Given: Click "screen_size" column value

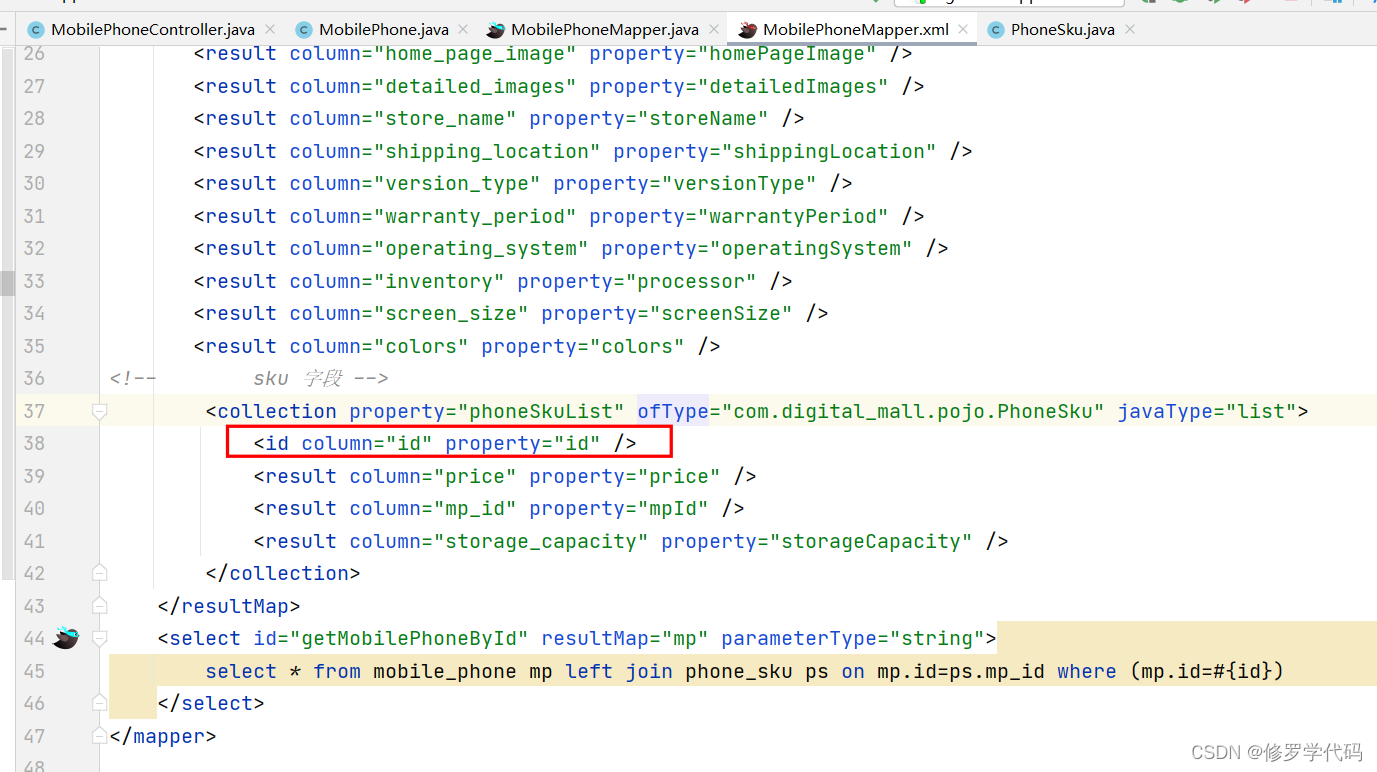Looking at the screenshot, I should (x=451, y=313).
